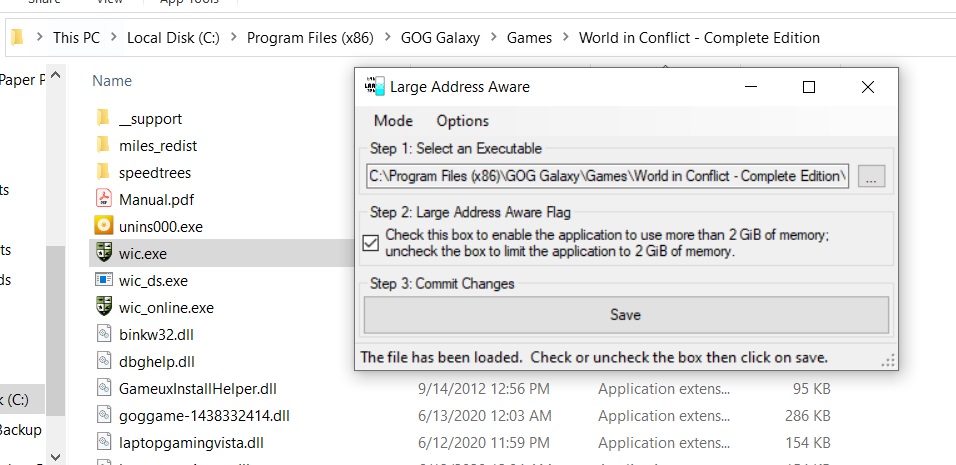The height and width of the screenshot is (465, 956).
Task: Click the binkw32.dll file icon
Action: [104, 334]
